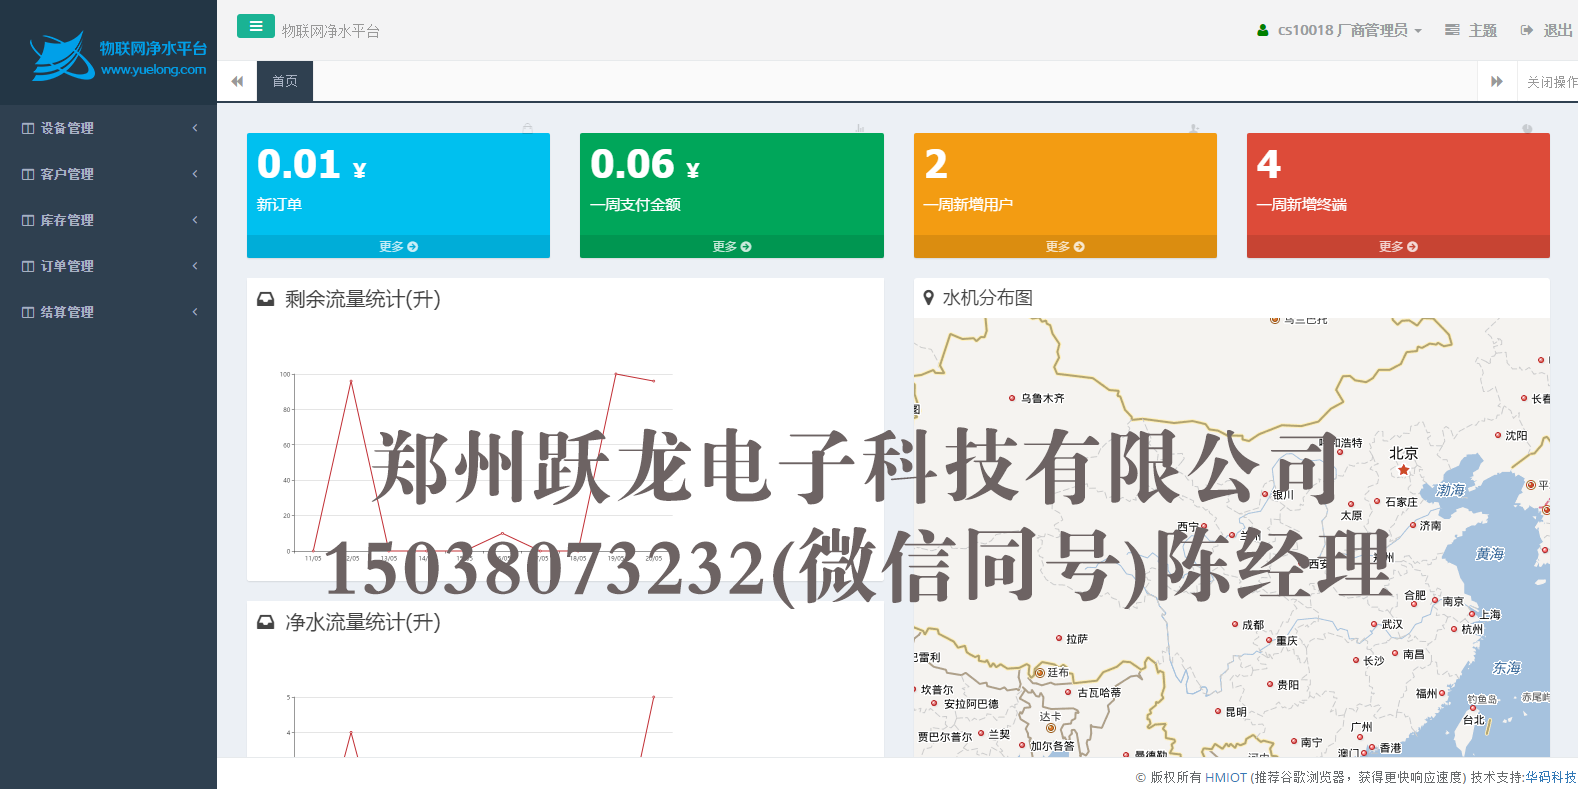This screenshot has height=789, width=1578.
Task: Open the 关闭操作 dropdown
Action: point(1550,81)
